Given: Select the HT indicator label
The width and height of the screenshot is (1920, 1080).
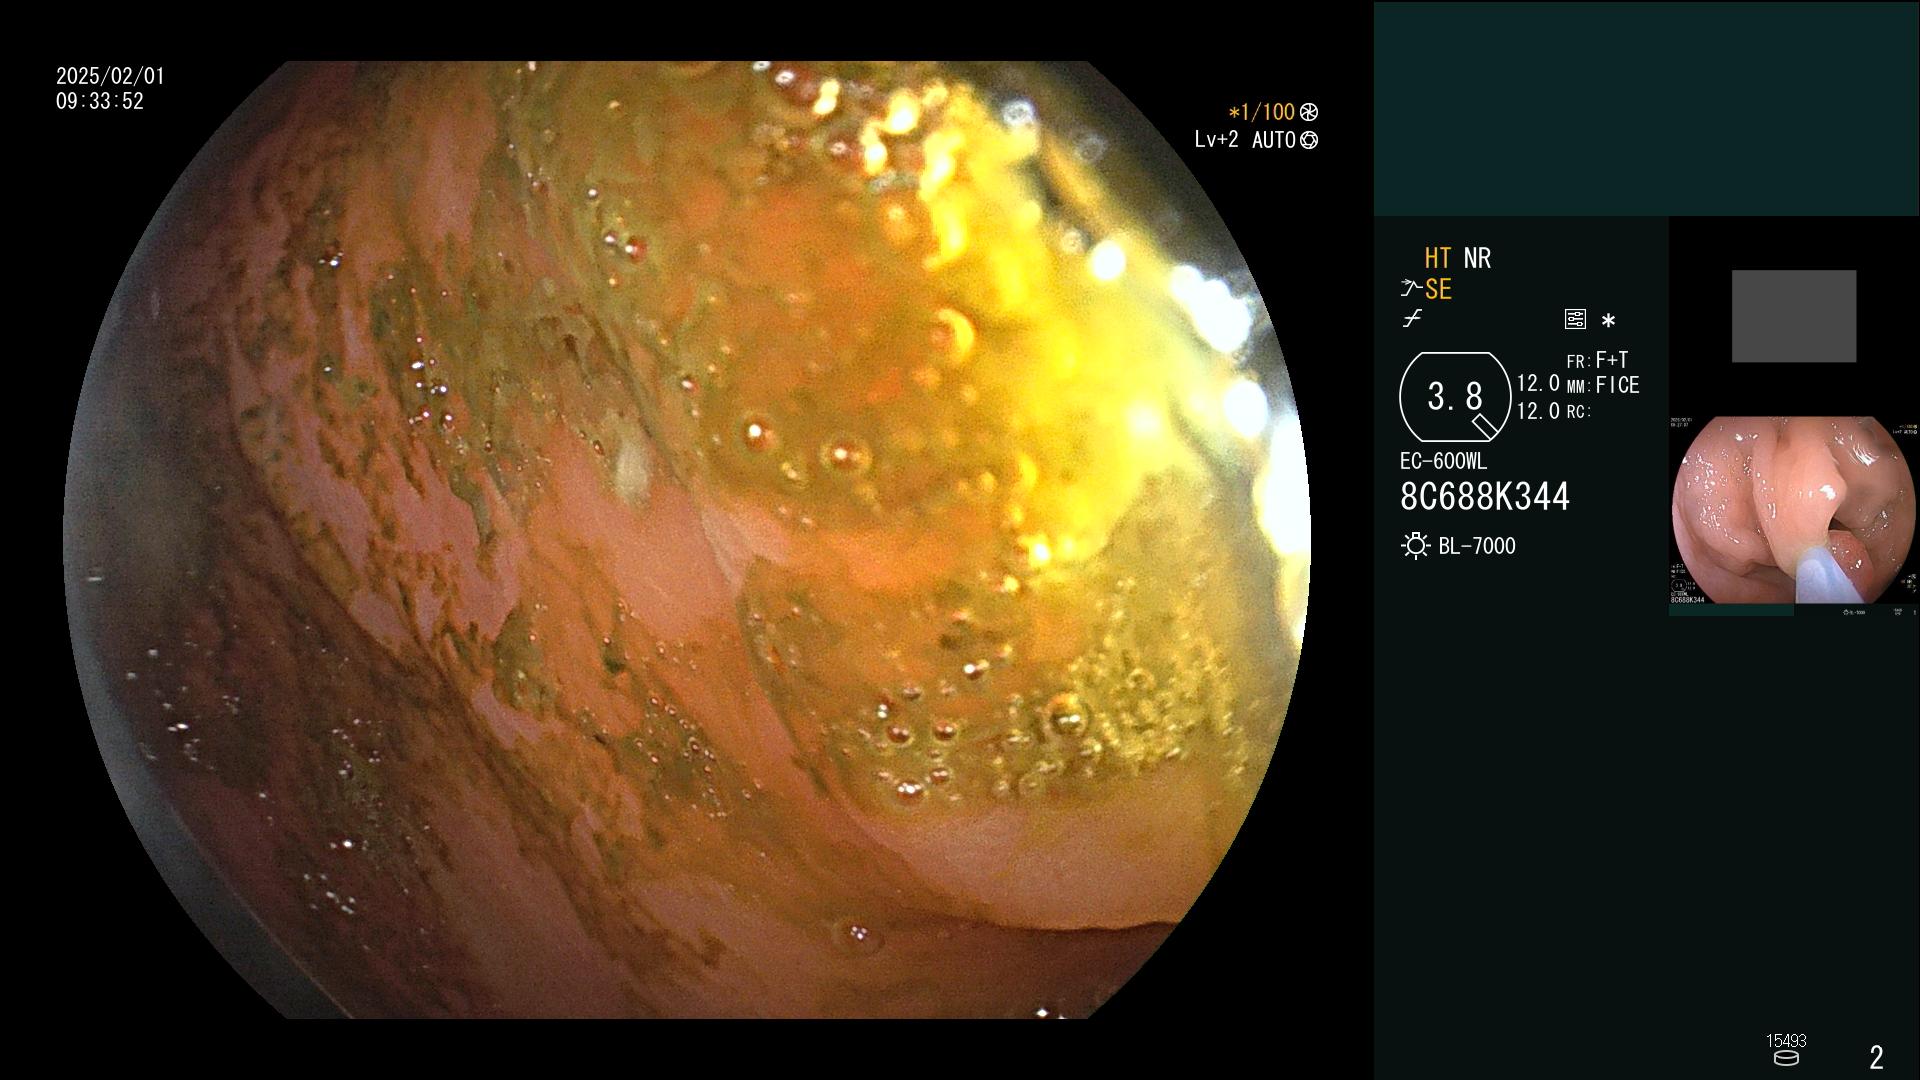Looking at the screenshot, I should click(1438, 258).
